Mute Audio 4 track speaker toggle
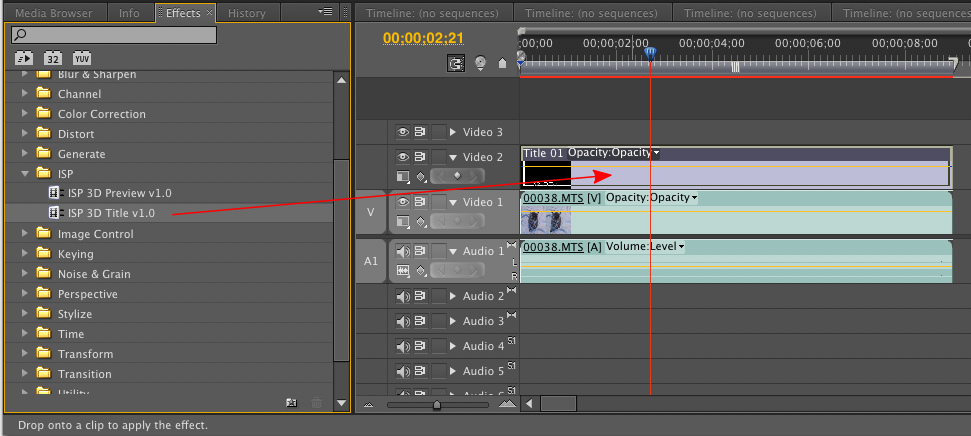The image size is (971, 436). tap(403, 346)
